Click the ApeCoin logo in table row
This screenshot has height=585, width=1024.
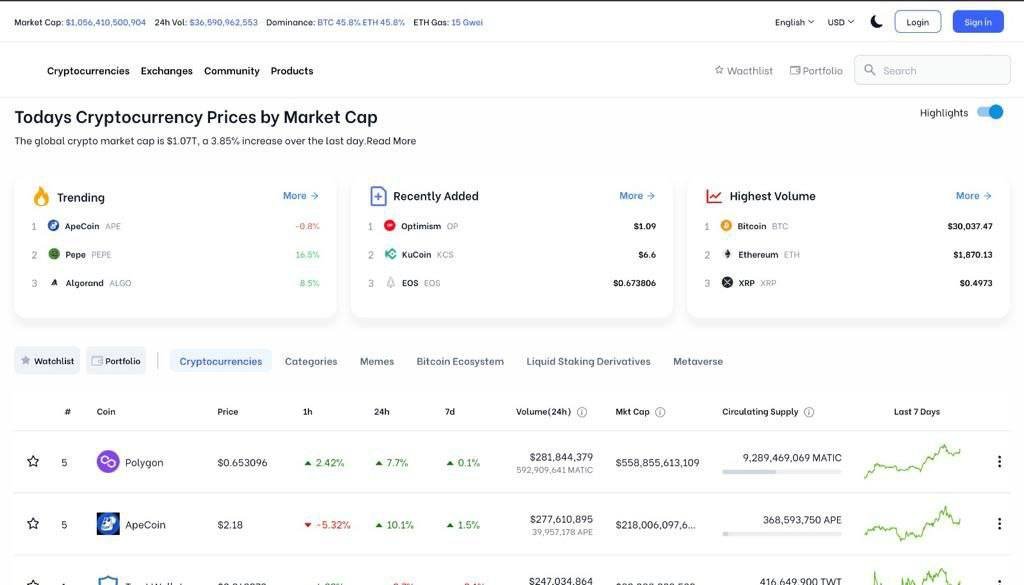tap(108, 524)
